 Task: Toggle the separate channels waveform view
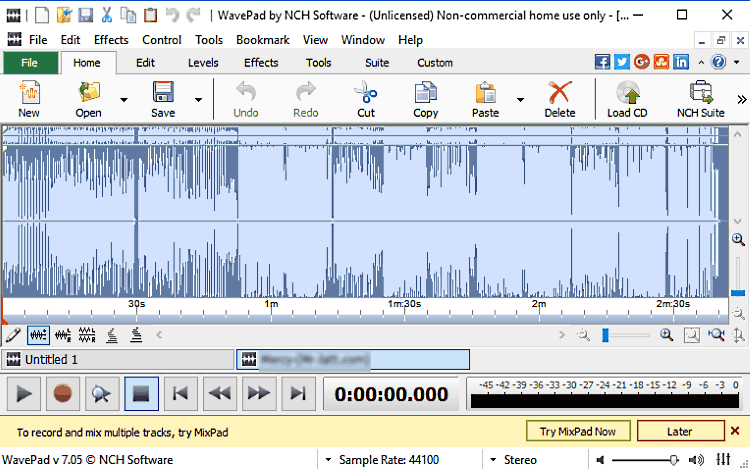tap(63, 335)
